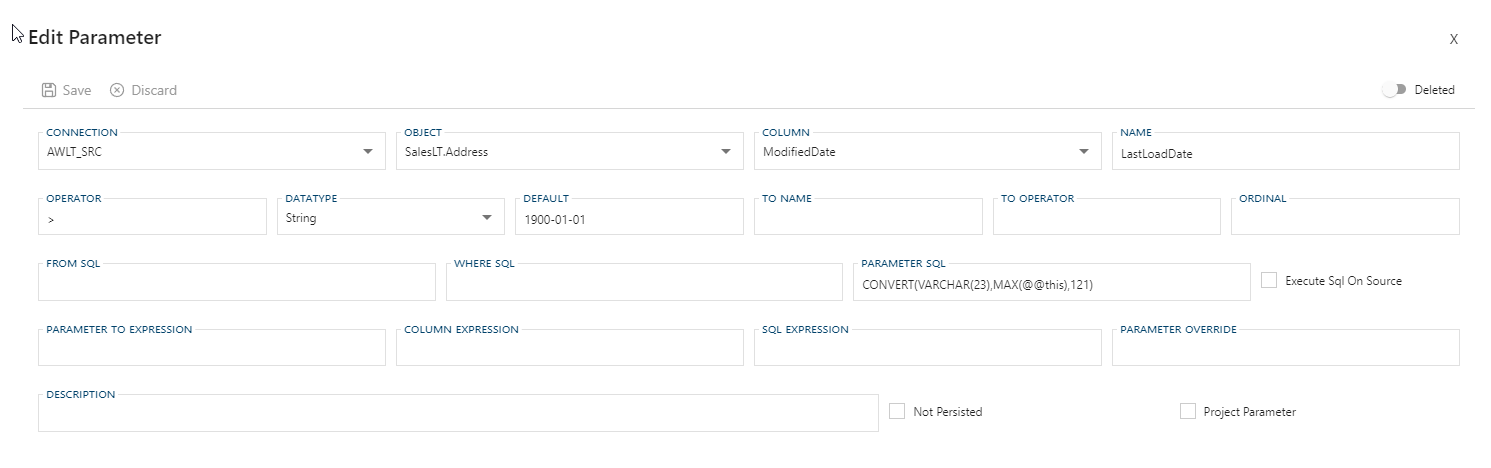The width and height of the screenshot is (1491, 468).
Task: Click the Save floppy disk icon
Action: (x=49, y=90)
